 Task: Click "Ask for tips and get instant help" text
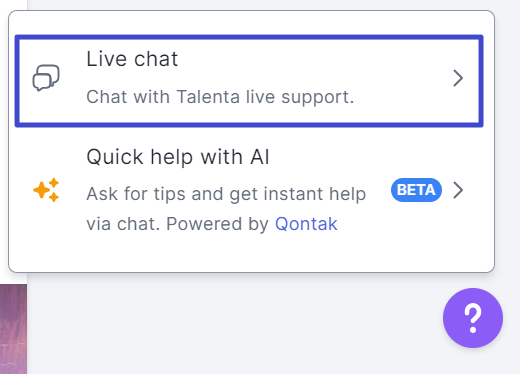pyautogui.click(x=226, y=194)
